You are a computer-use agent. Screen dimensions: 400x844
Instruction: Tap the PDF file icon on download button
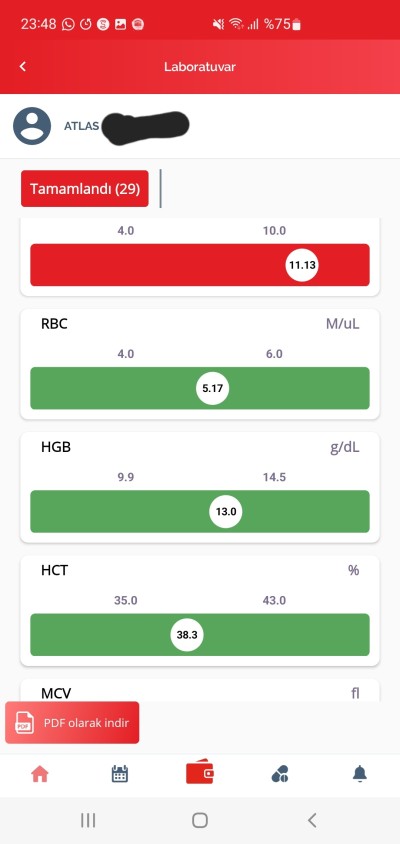[x=24, y=723]
